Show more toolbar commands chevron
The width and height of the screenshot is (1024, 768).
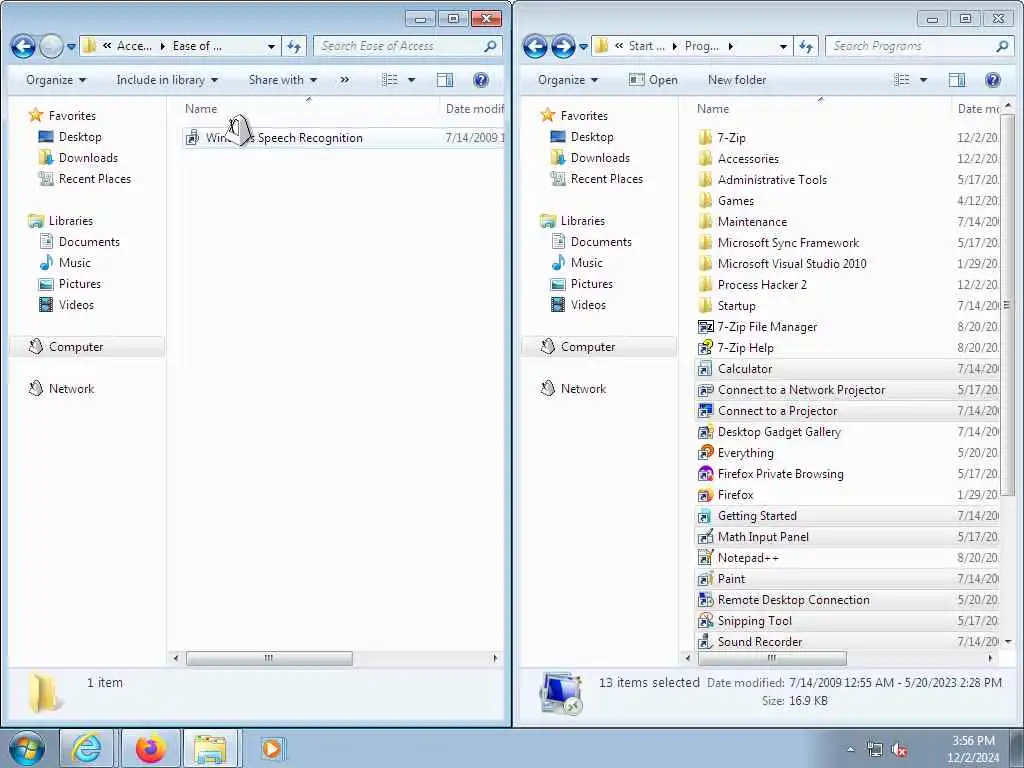coord(345,80)
